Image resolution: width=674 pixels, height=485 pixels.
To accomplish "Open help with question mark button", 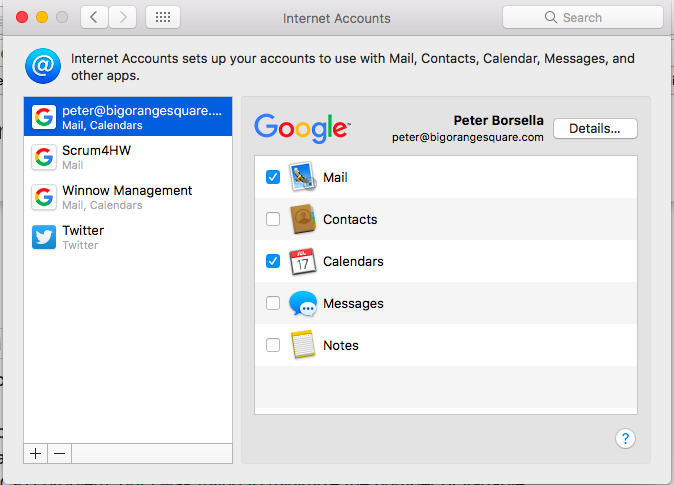I will point(625,439).
